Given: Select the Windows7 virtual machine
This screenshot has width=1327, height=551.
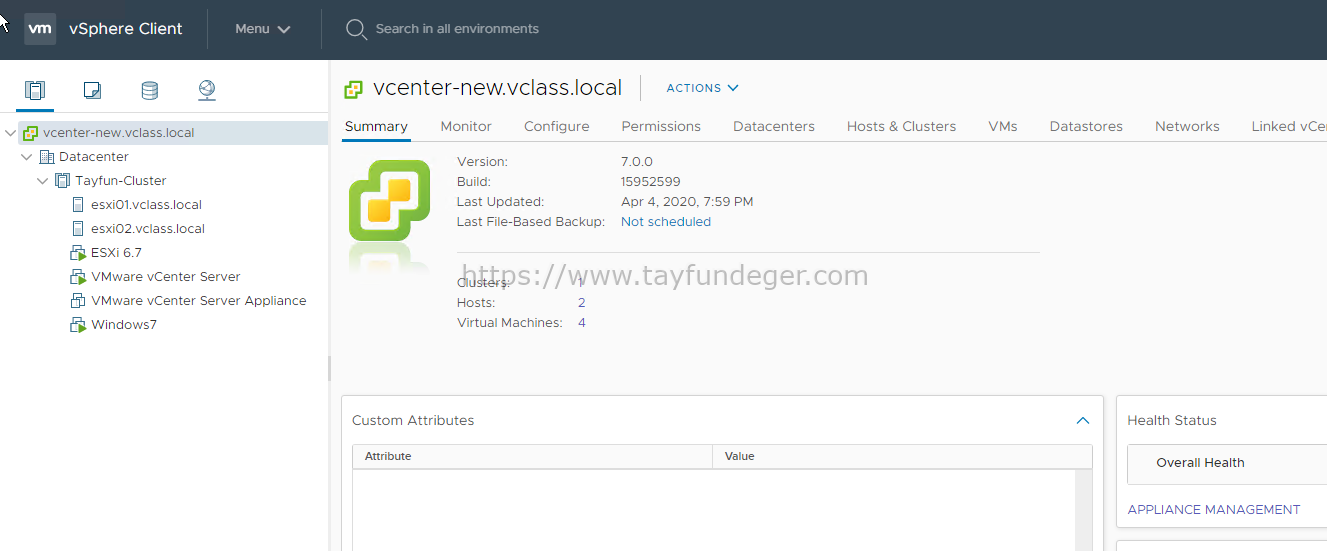Looking at the screenshot, I should [124, 325].
